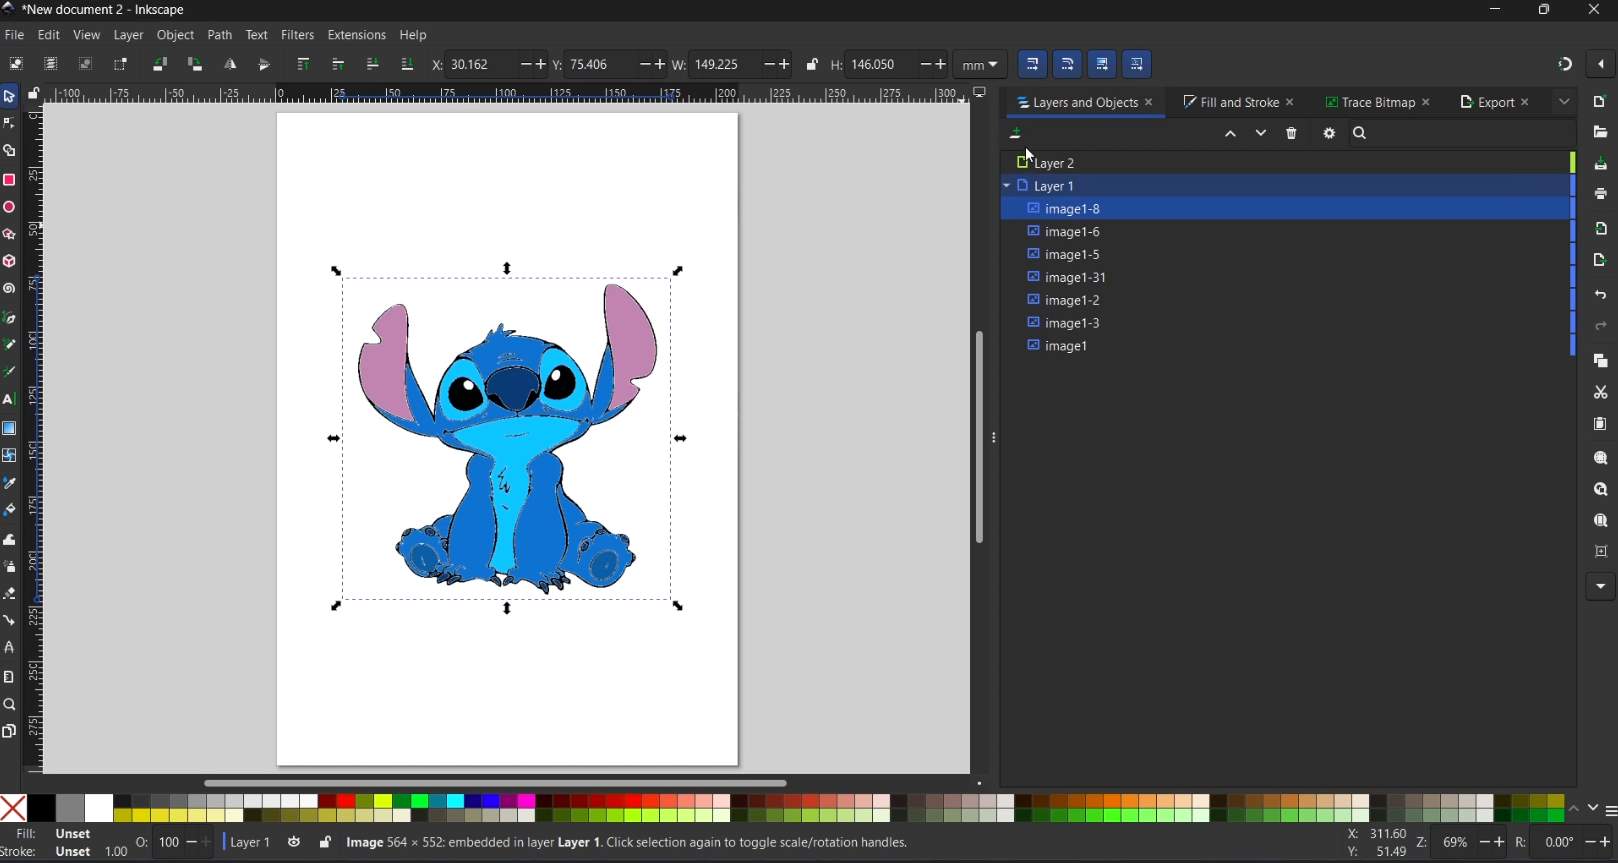Select the Pen tool
1618x863 pixels.
pyautogui.click(x=9, y=318)
